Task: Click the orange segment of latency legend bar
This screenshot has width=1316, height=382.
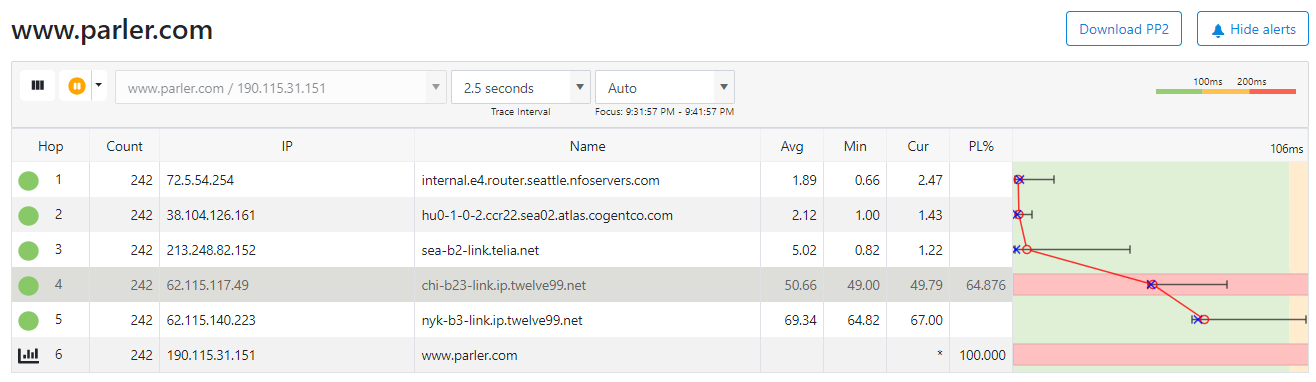Action: click(x=1225, y=92)
